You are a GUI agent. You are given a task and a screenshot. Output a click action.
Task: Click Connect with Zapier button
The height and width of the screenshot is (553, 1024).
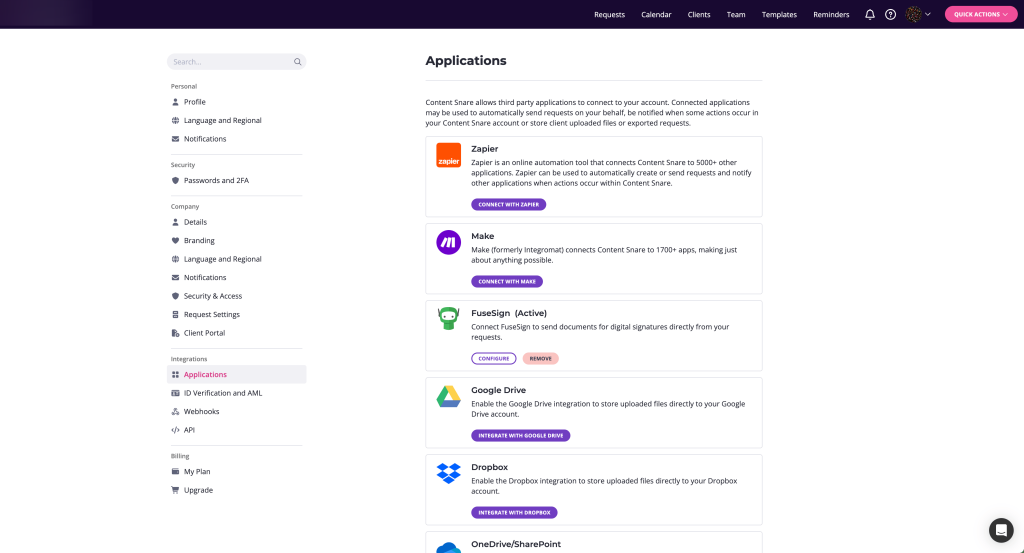click(509, 204)
